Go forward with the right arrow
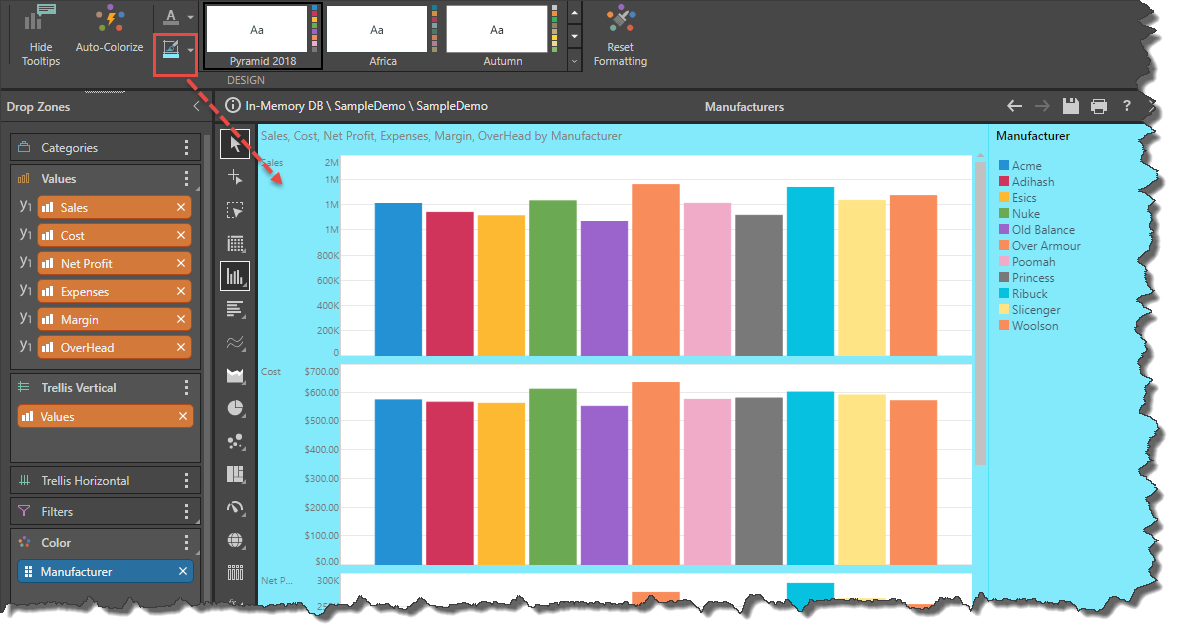This screenshot has width=1181, height=636. pyautogui.click(x=1042, y=106)
